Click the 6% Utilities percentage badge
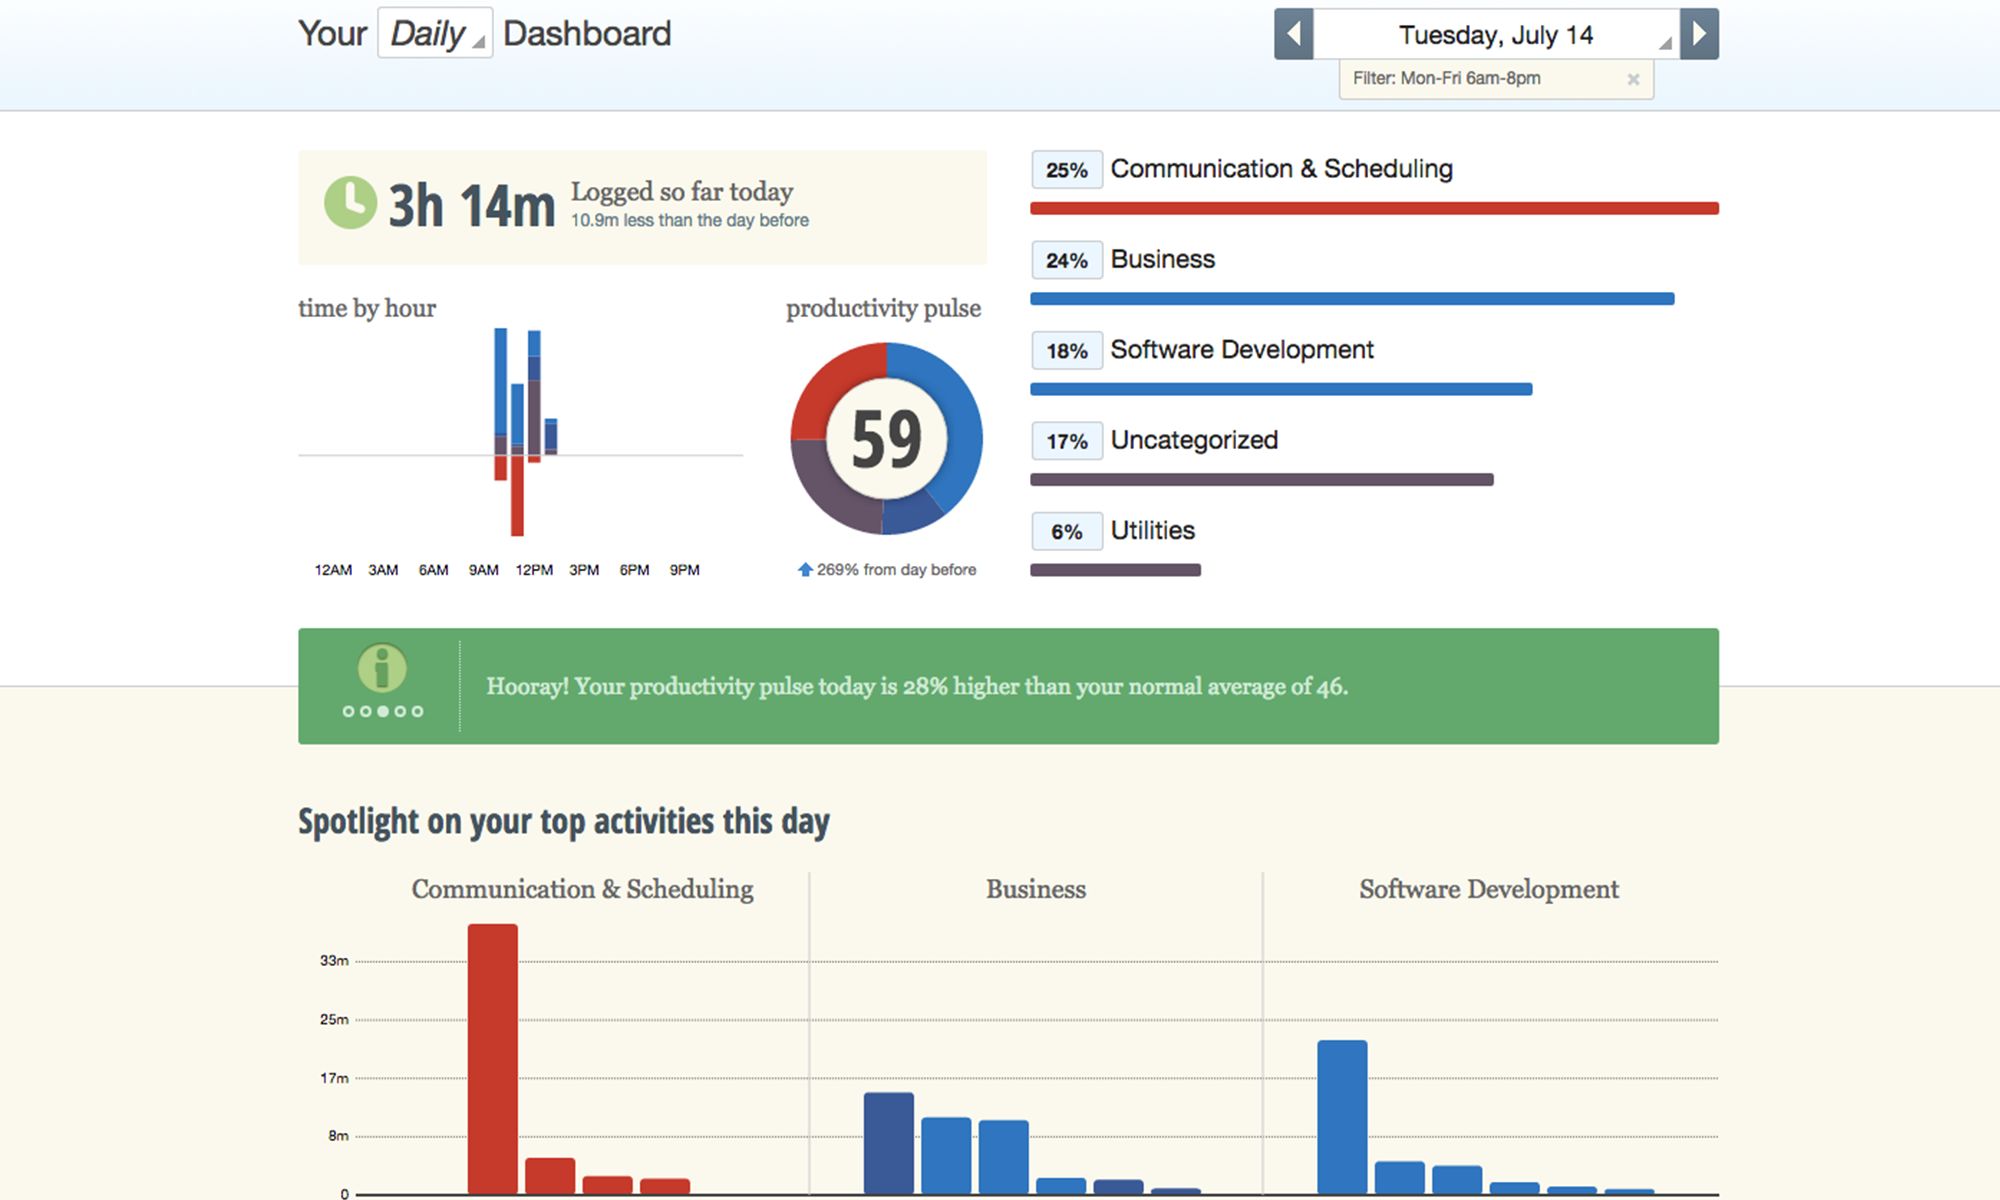This screenshot has height=1200, width=2000. (x=1067, y=531)
